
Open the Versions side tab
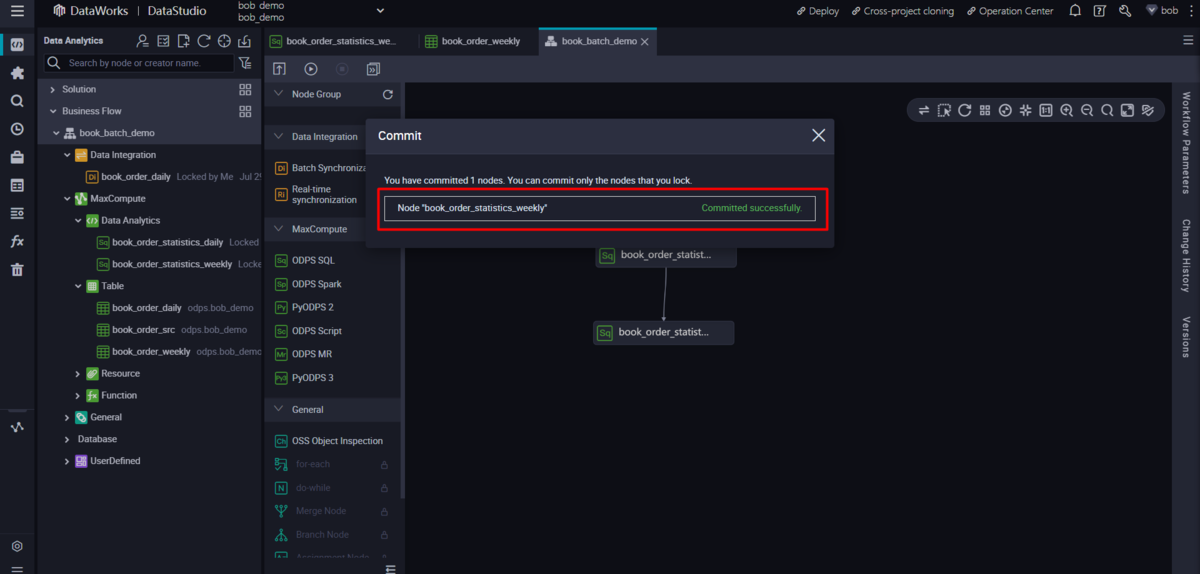click(x=1187, y=337)
